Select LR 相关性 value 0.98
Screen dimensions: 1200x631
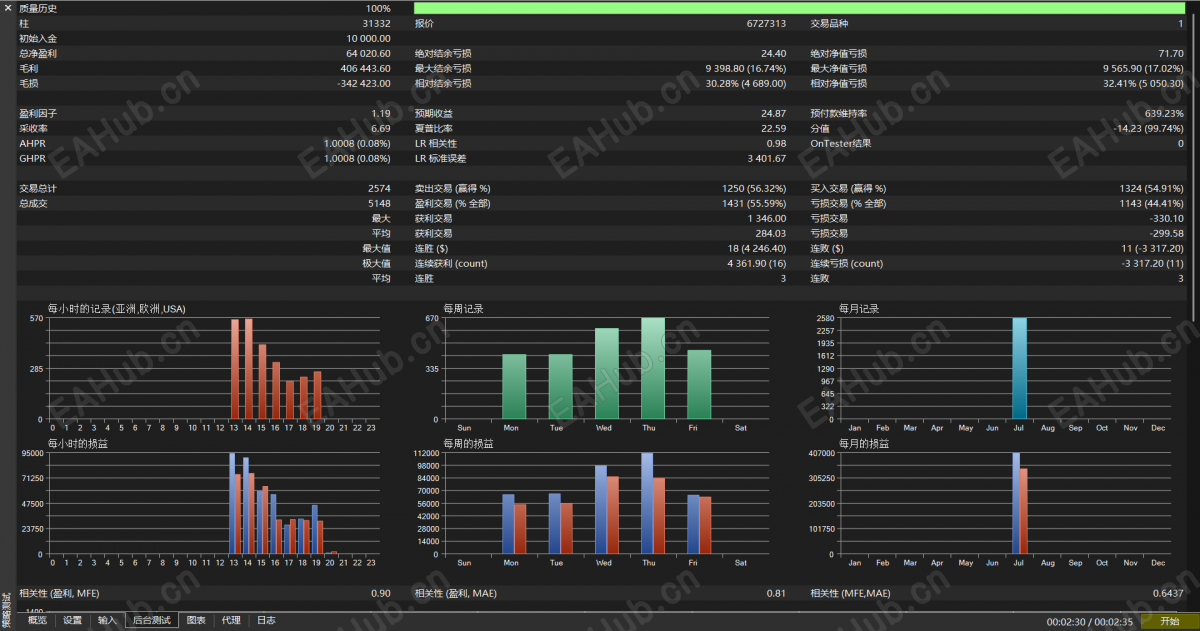click(x=776, y=143)
